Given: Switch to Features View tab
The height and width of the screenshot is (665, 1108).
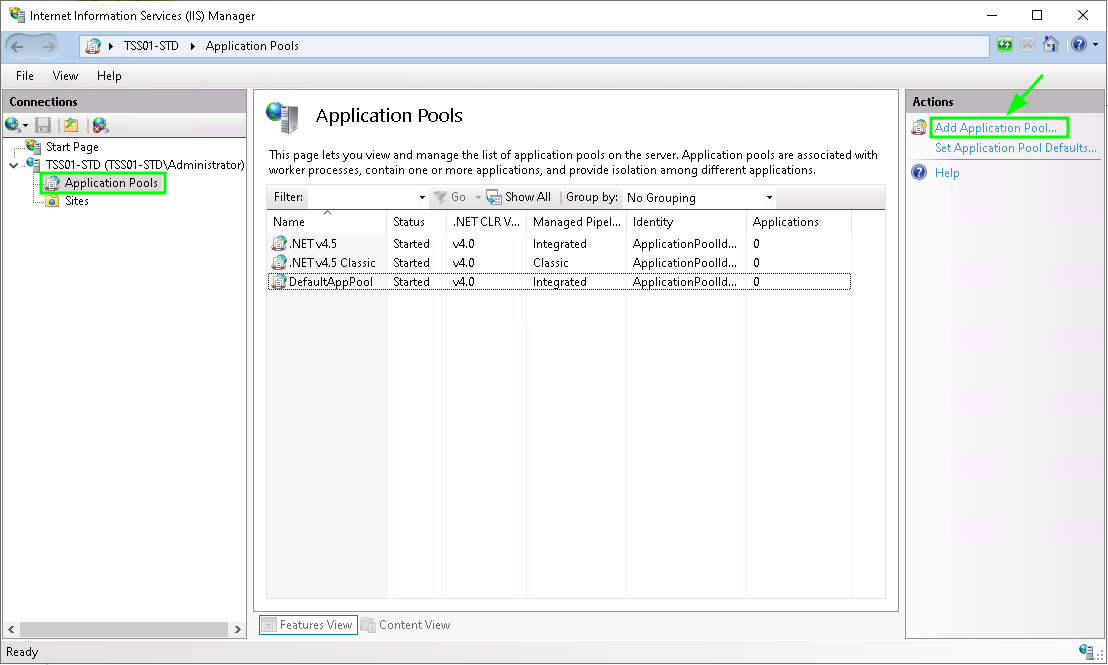Looking at the screenshot, I should tap(308, 625).
